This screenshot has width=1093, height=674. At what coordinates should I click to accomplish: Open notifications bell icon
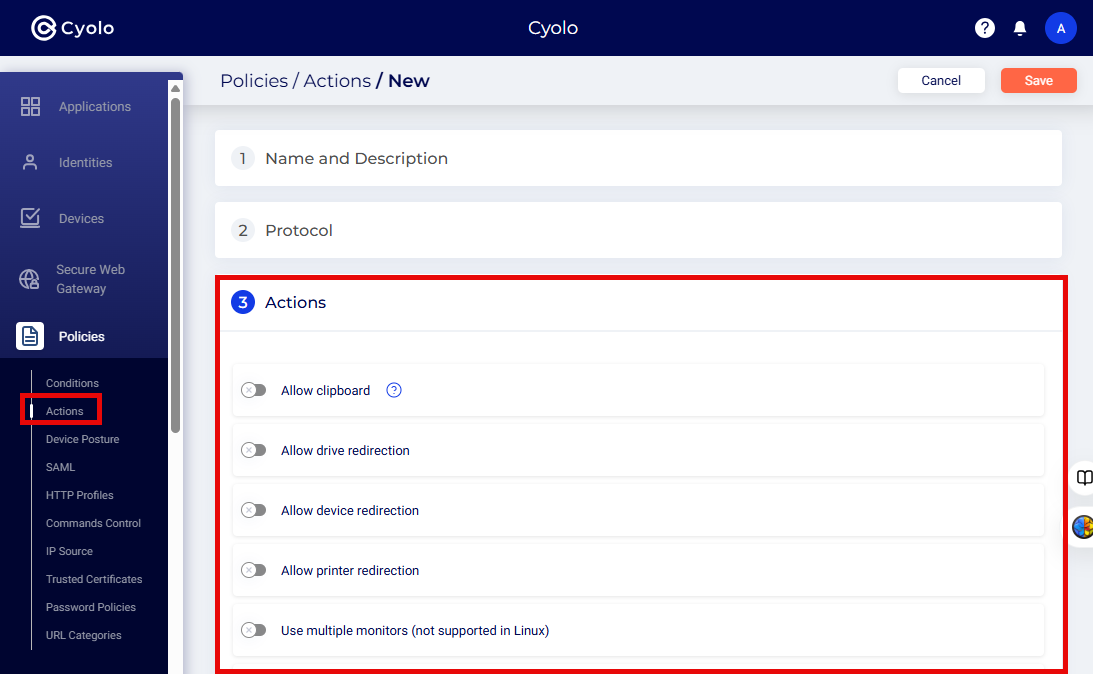click(x=1020, y=28)
